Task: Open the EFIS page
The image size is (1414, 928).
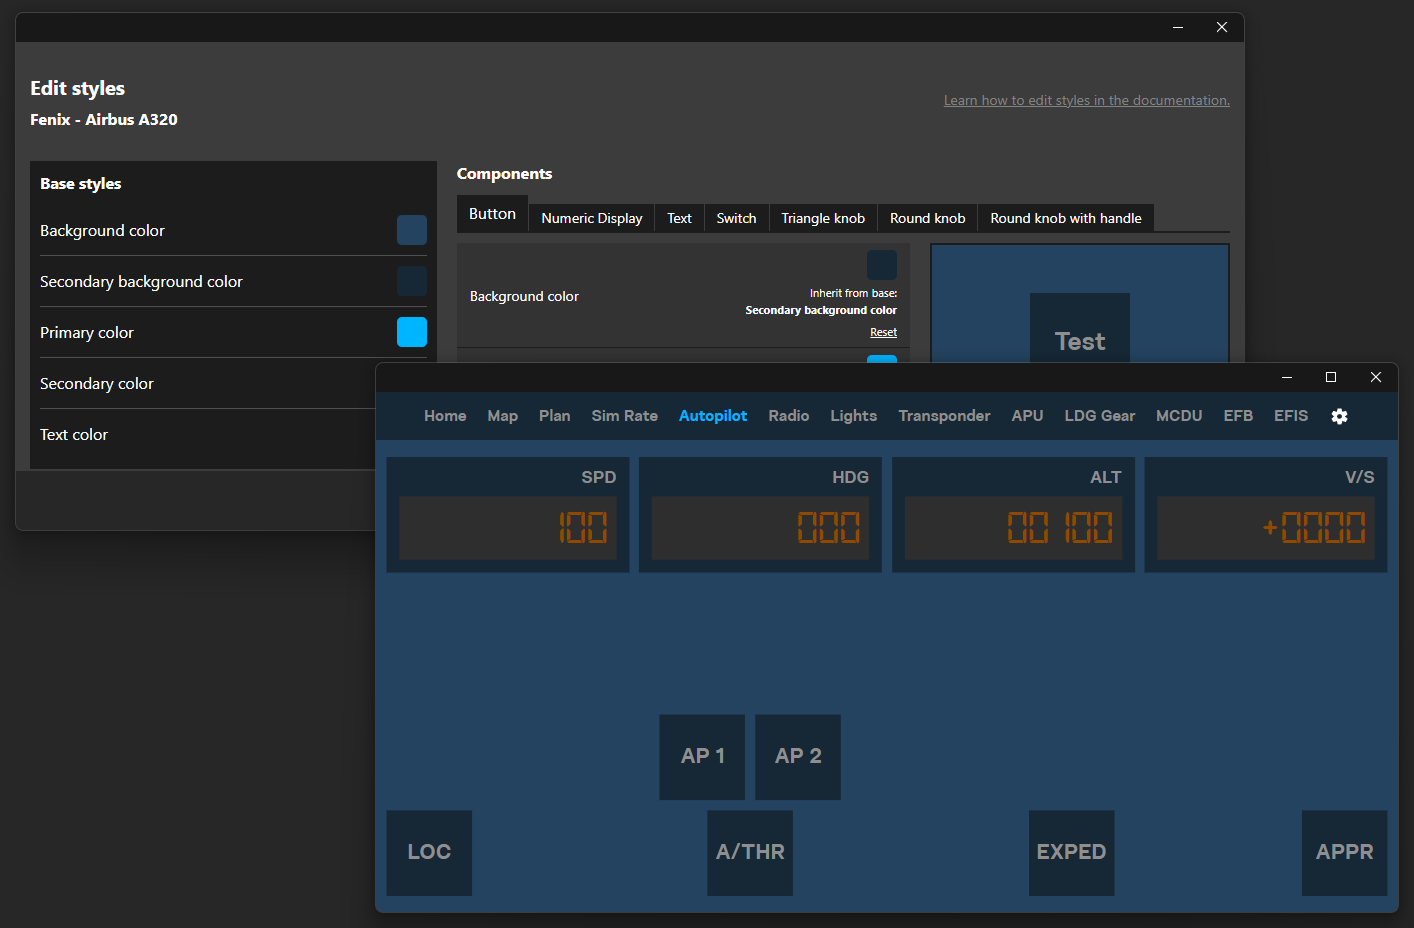Action: click(x=1291, y=416)
